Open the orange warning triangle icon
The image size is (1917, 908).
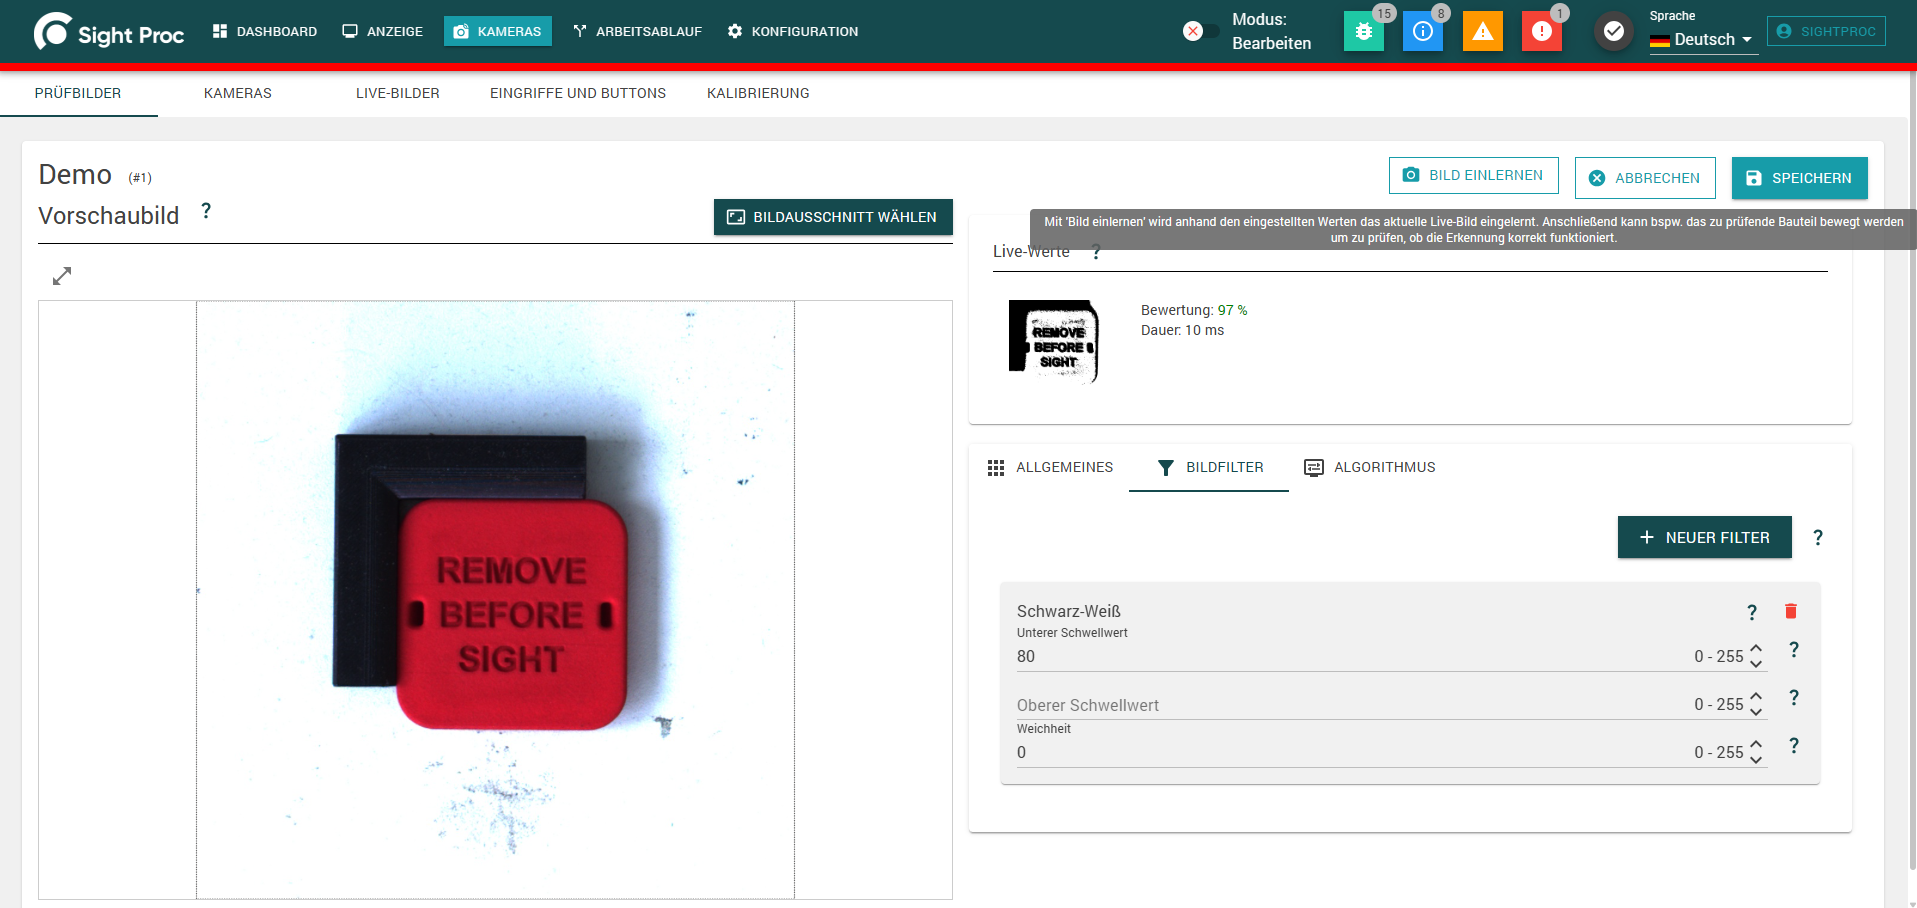pyautogui.click(x=1482, y=32)
